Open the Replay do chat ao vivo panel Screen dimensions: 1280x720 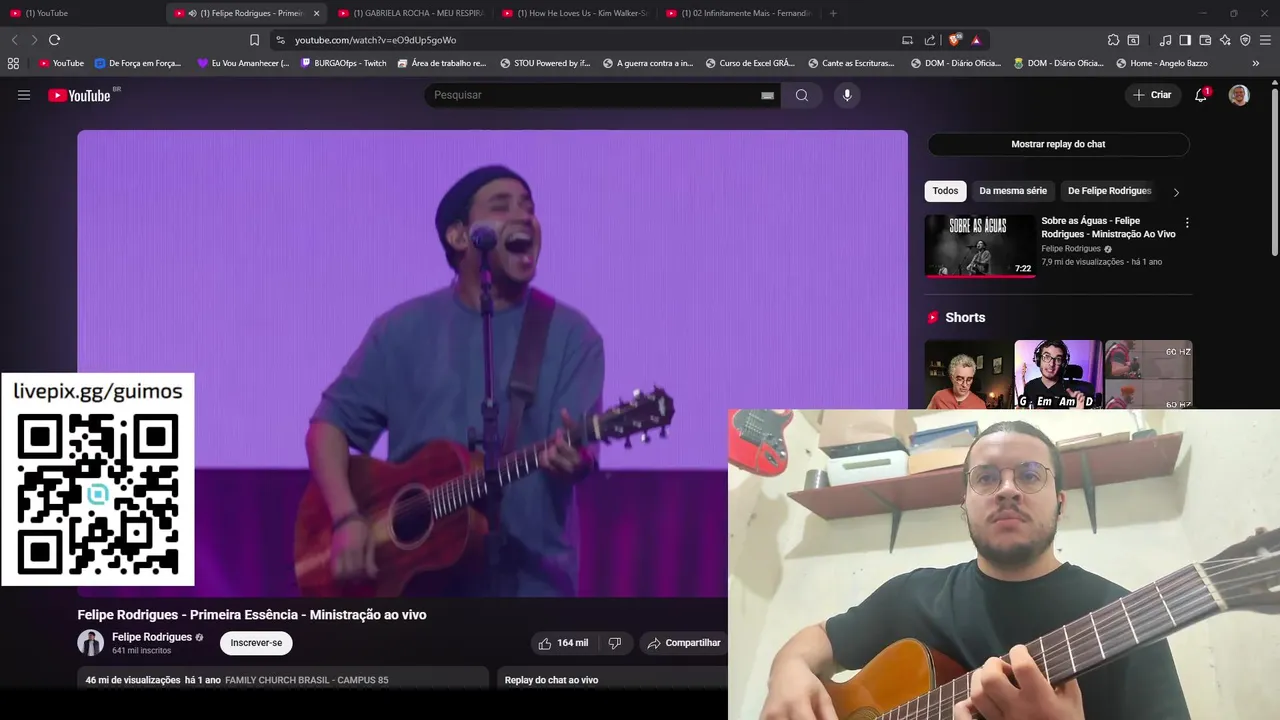click(612, 680)
